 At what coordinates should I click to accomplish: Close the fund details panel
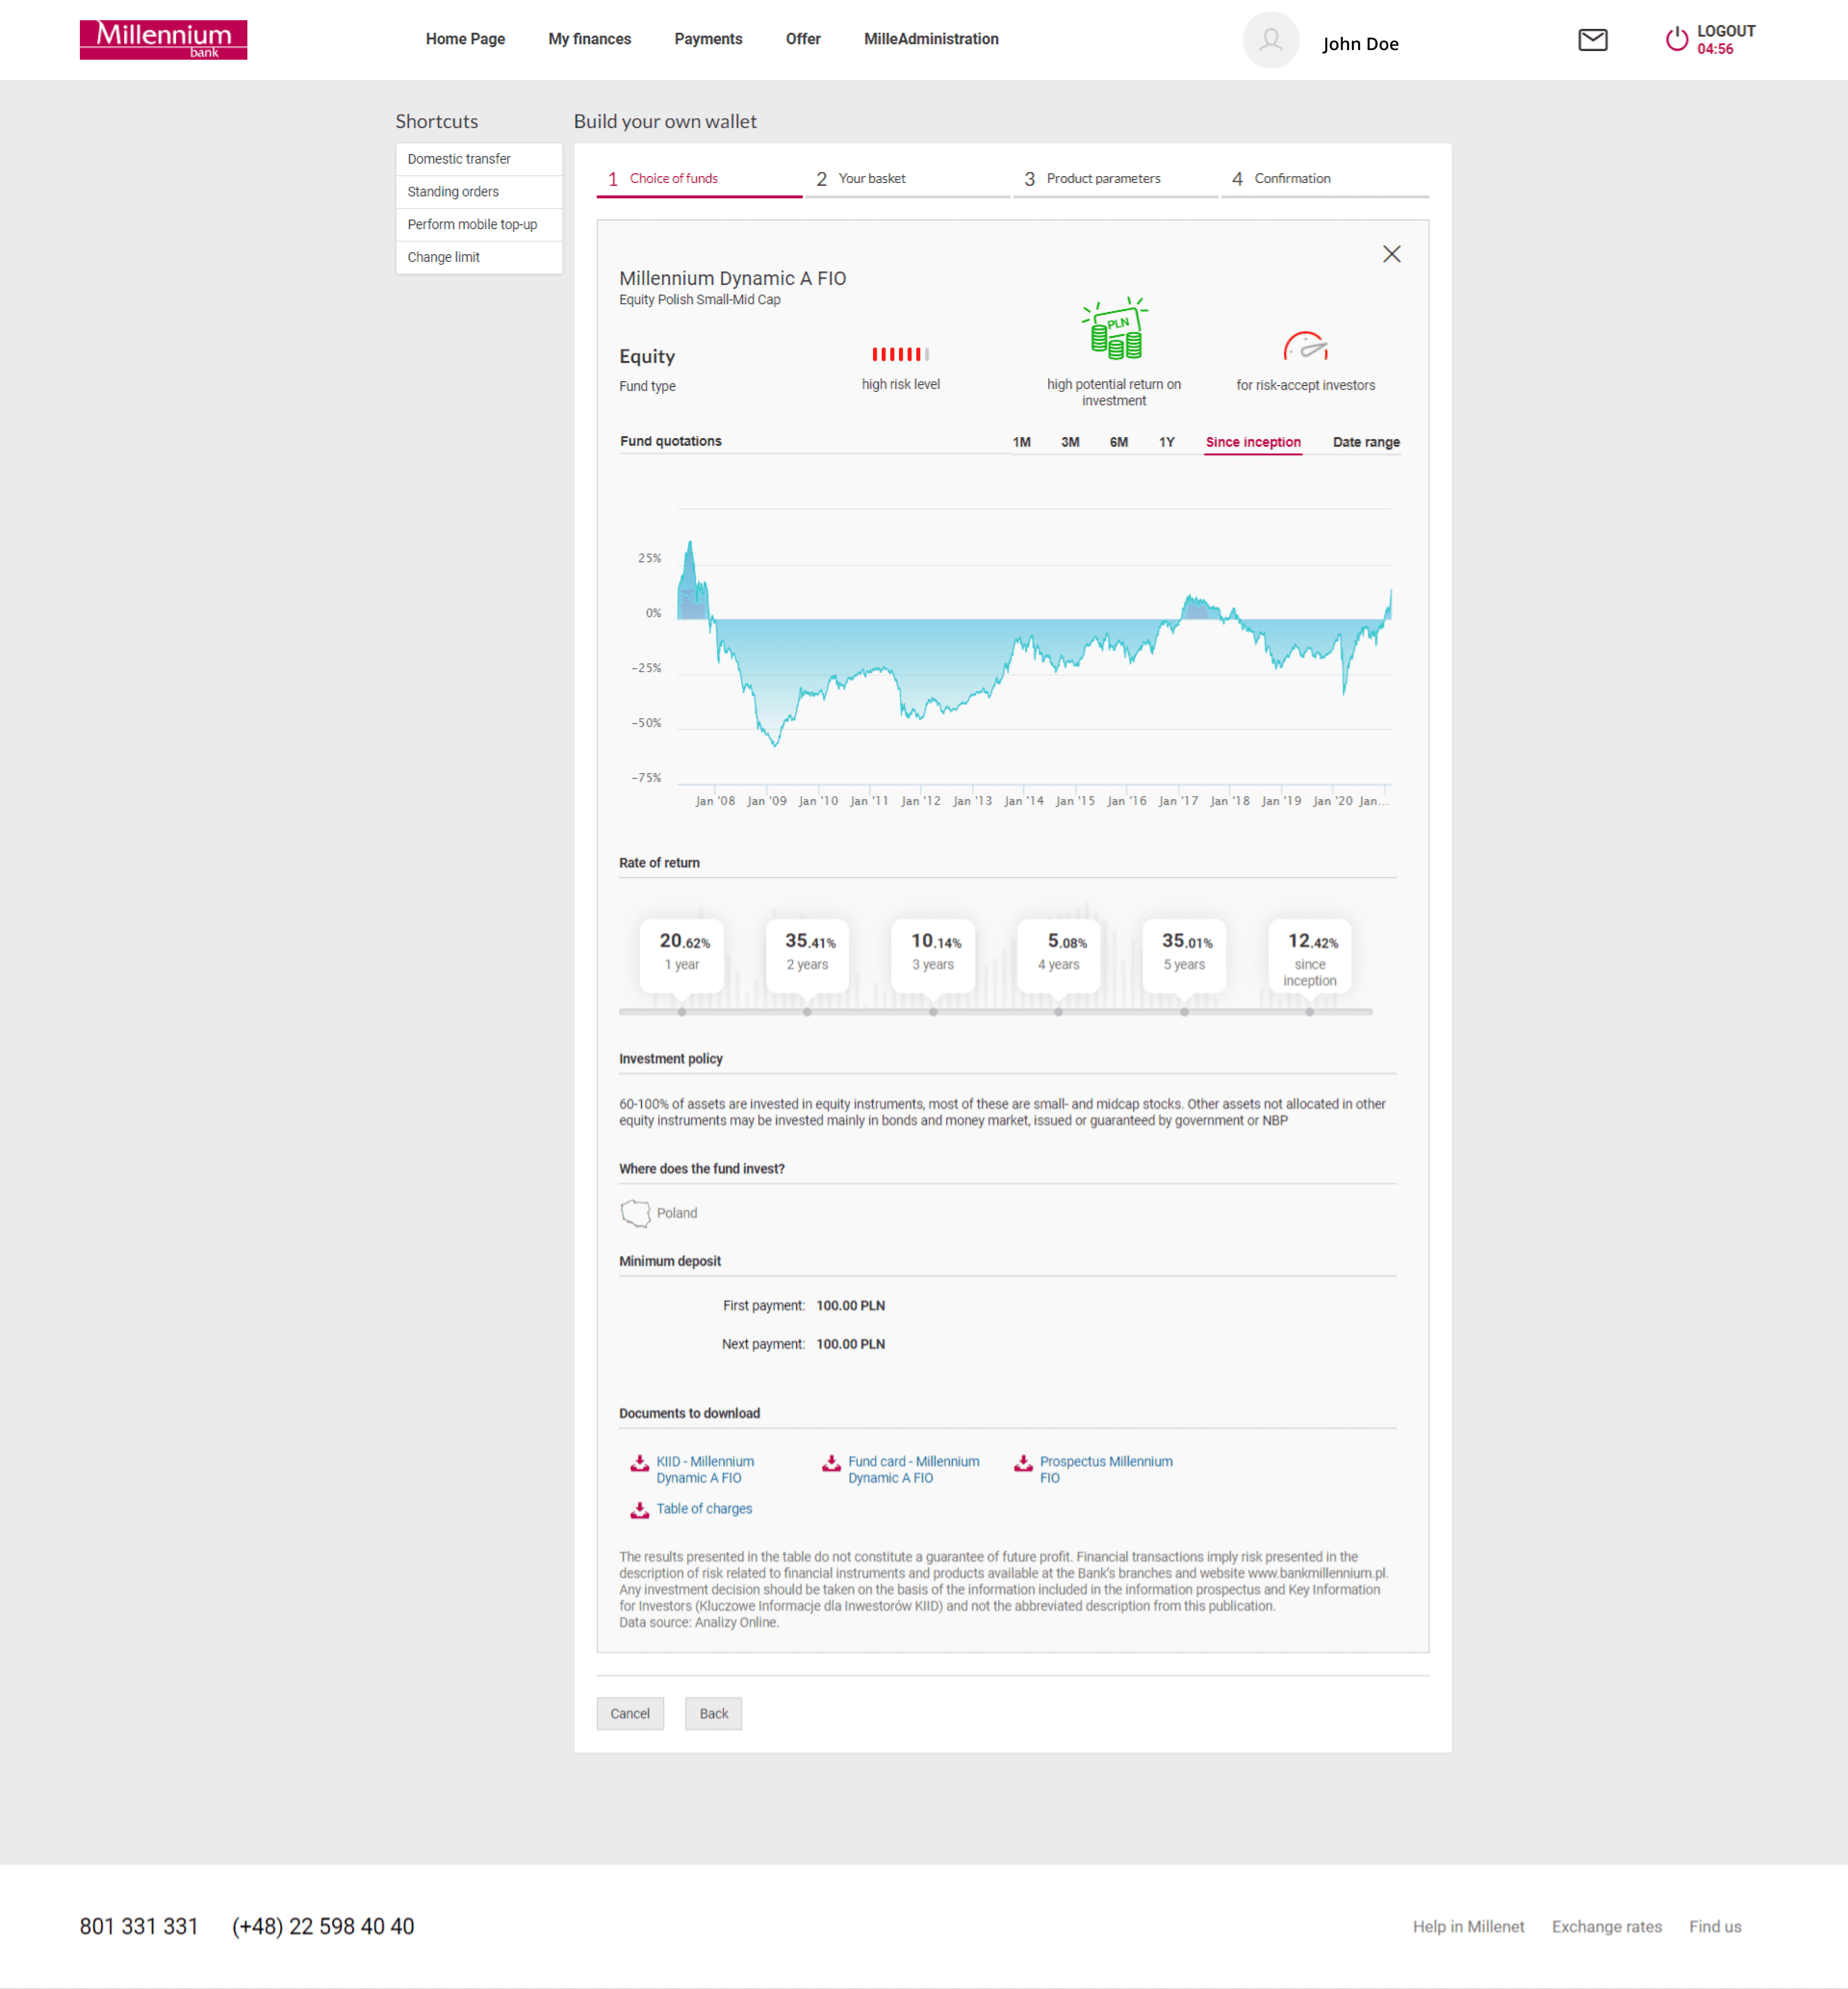[1391, 254]
